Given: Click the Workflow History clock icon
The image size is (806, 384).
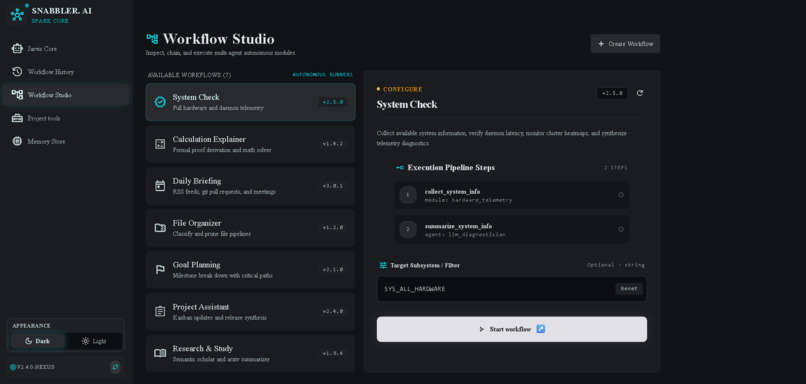Looking at the screenshot, I should coord(17,71).
